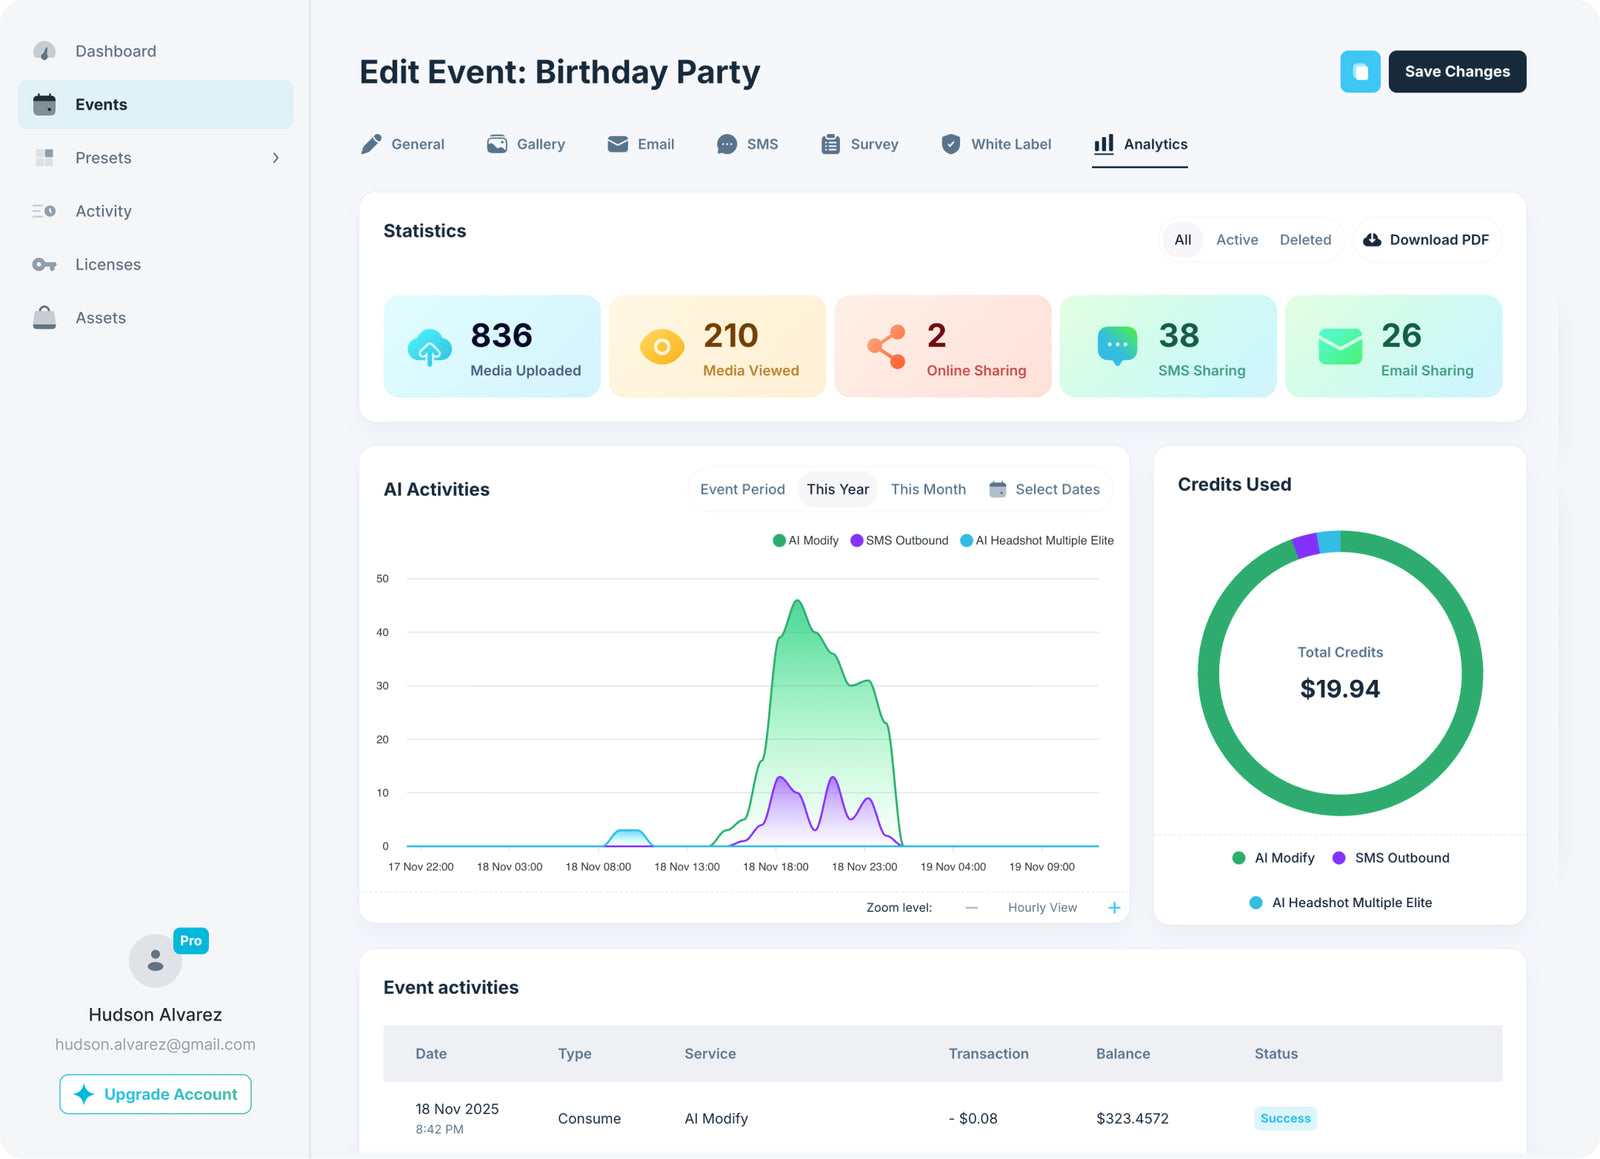Screen dimensions: 1600x1159
Task: Click the zoom level increase plus control
Action: 1113,907
